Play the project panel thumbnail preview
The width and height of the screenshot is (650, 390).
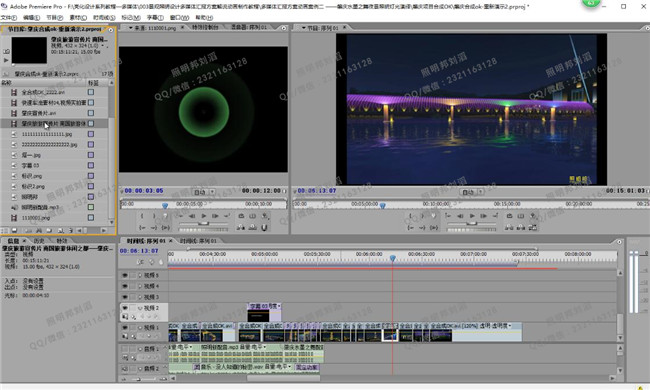[x=6, y=60]
